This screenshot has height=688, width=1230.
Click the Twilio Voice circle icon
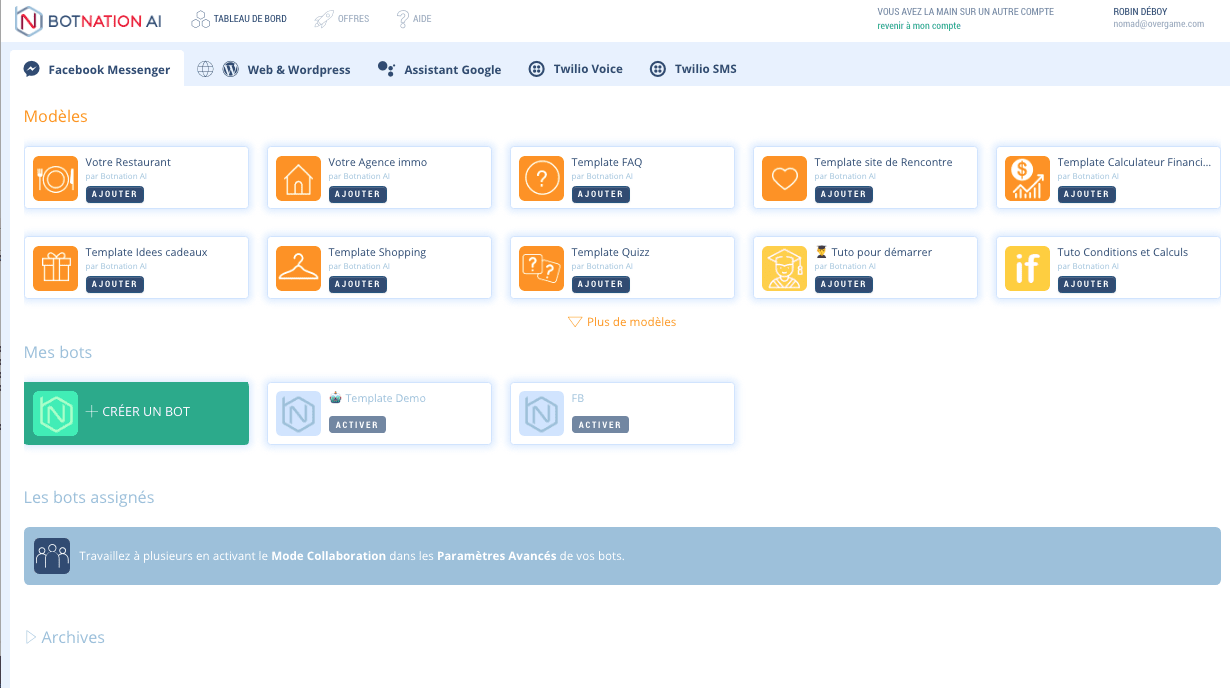pos(537,69)
